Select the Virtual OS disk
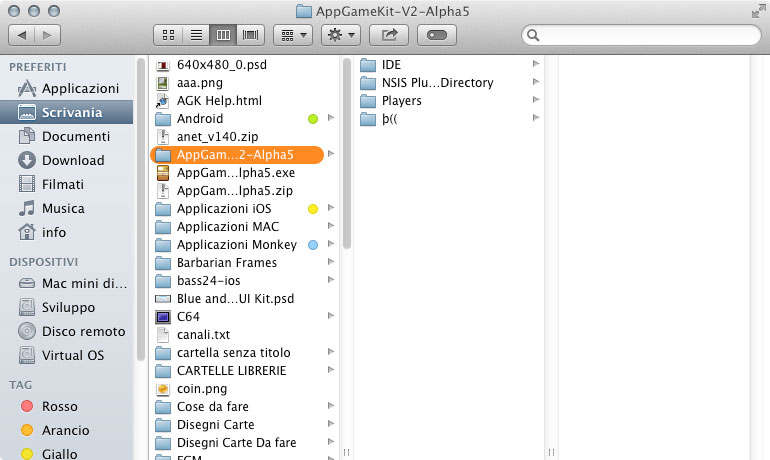 tap(67, 355)
